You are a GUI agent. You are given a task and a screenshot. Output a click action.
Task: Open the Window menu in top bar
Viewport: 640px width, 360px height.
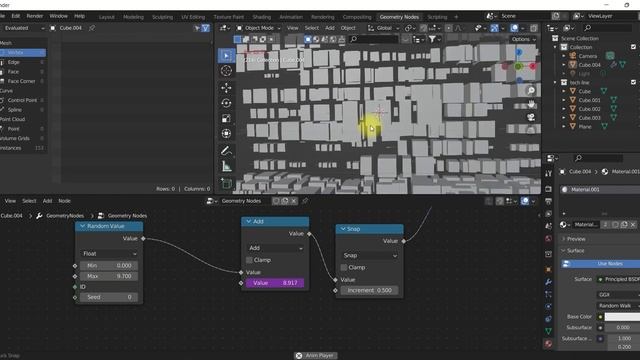point(58,16)
